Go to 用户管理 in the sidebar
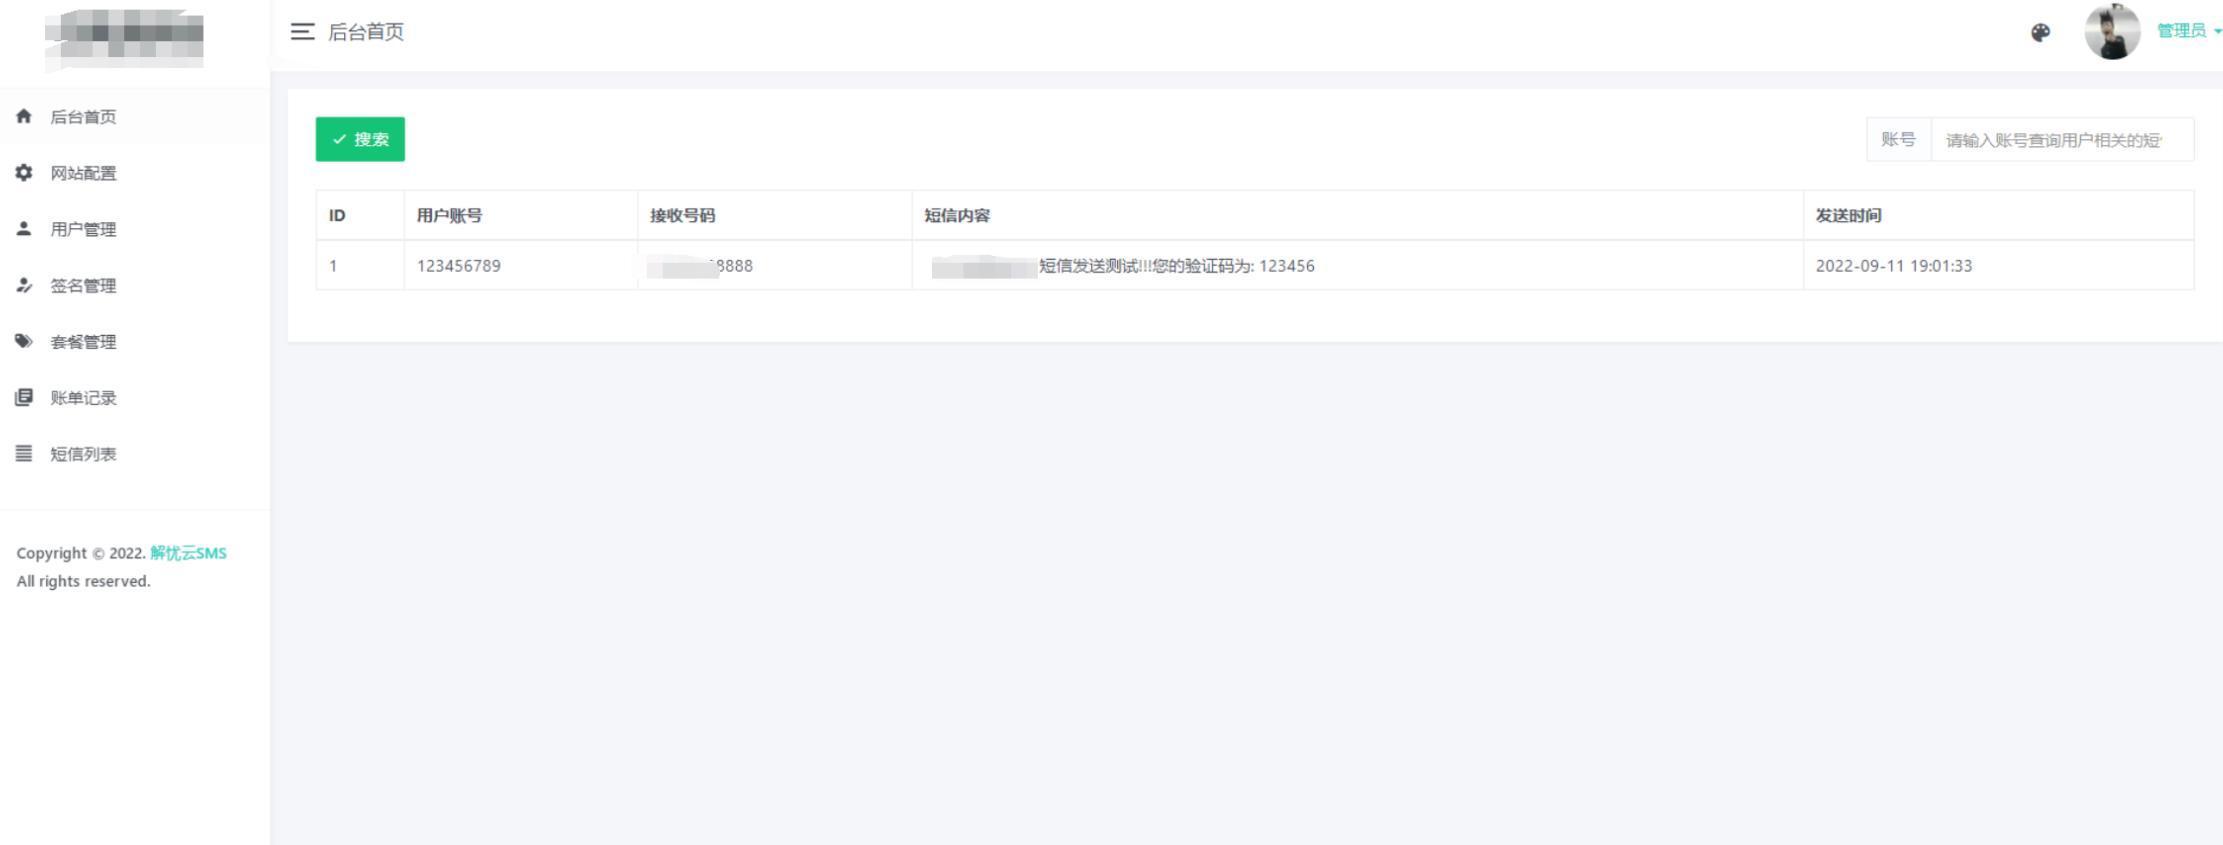 (134, 229)
